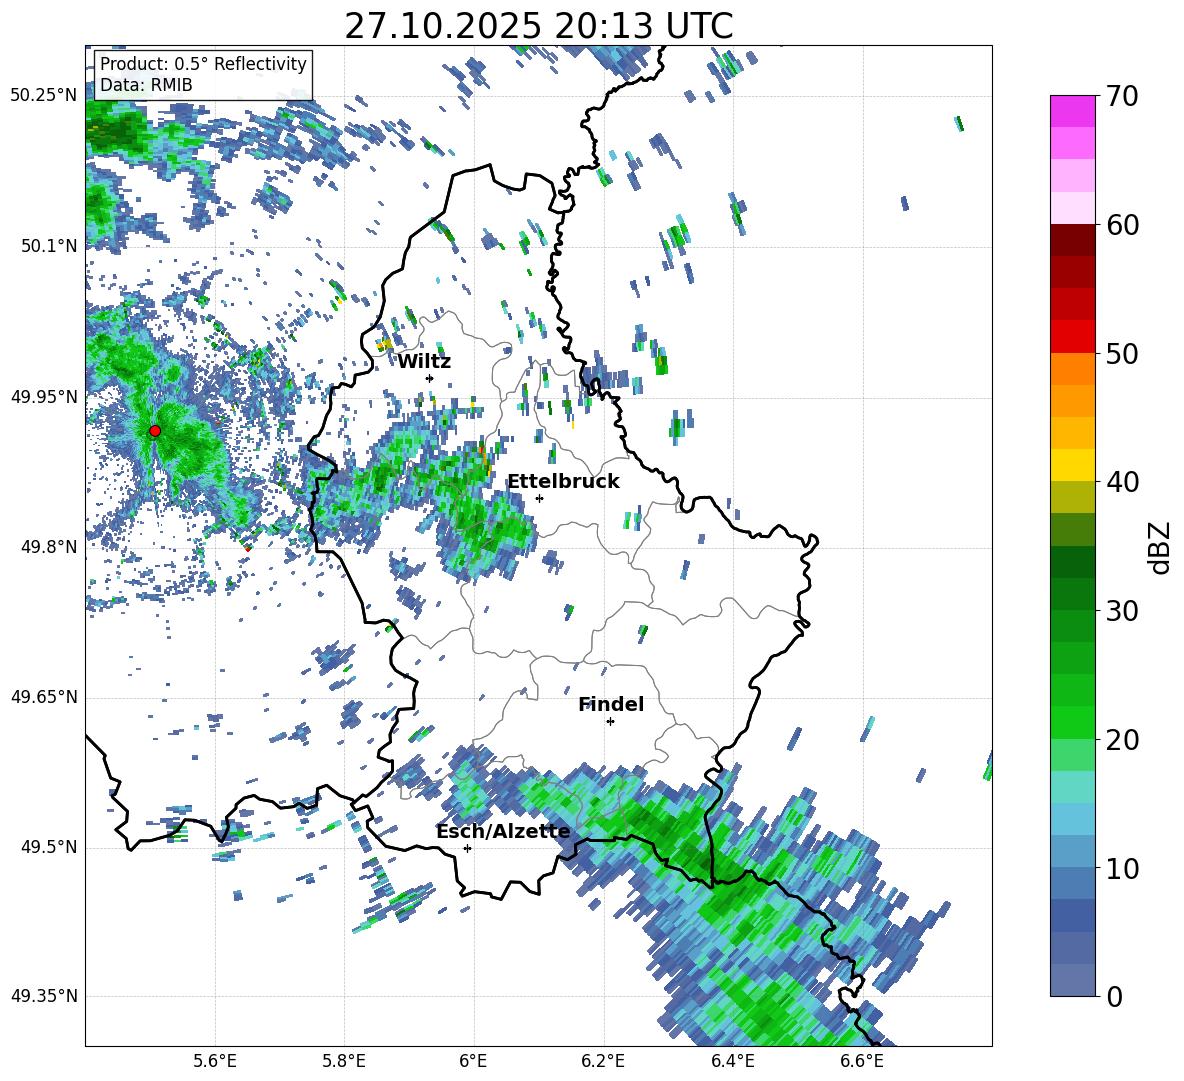Click the Esch/Alzette city label
This screenshot has width=1184, height=1081.
(503, 832)
